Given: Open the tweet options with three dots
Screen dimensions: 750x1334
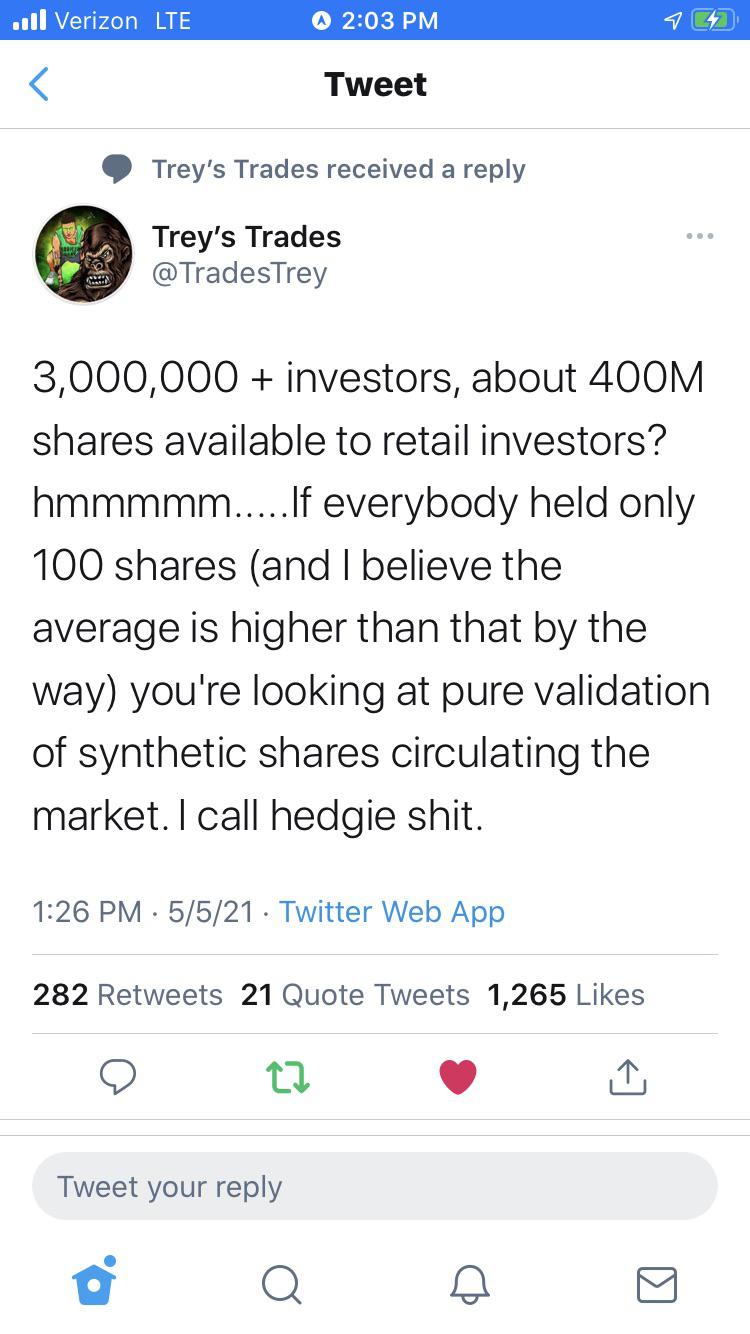Looking at the screenshot, I should [700, 236].
